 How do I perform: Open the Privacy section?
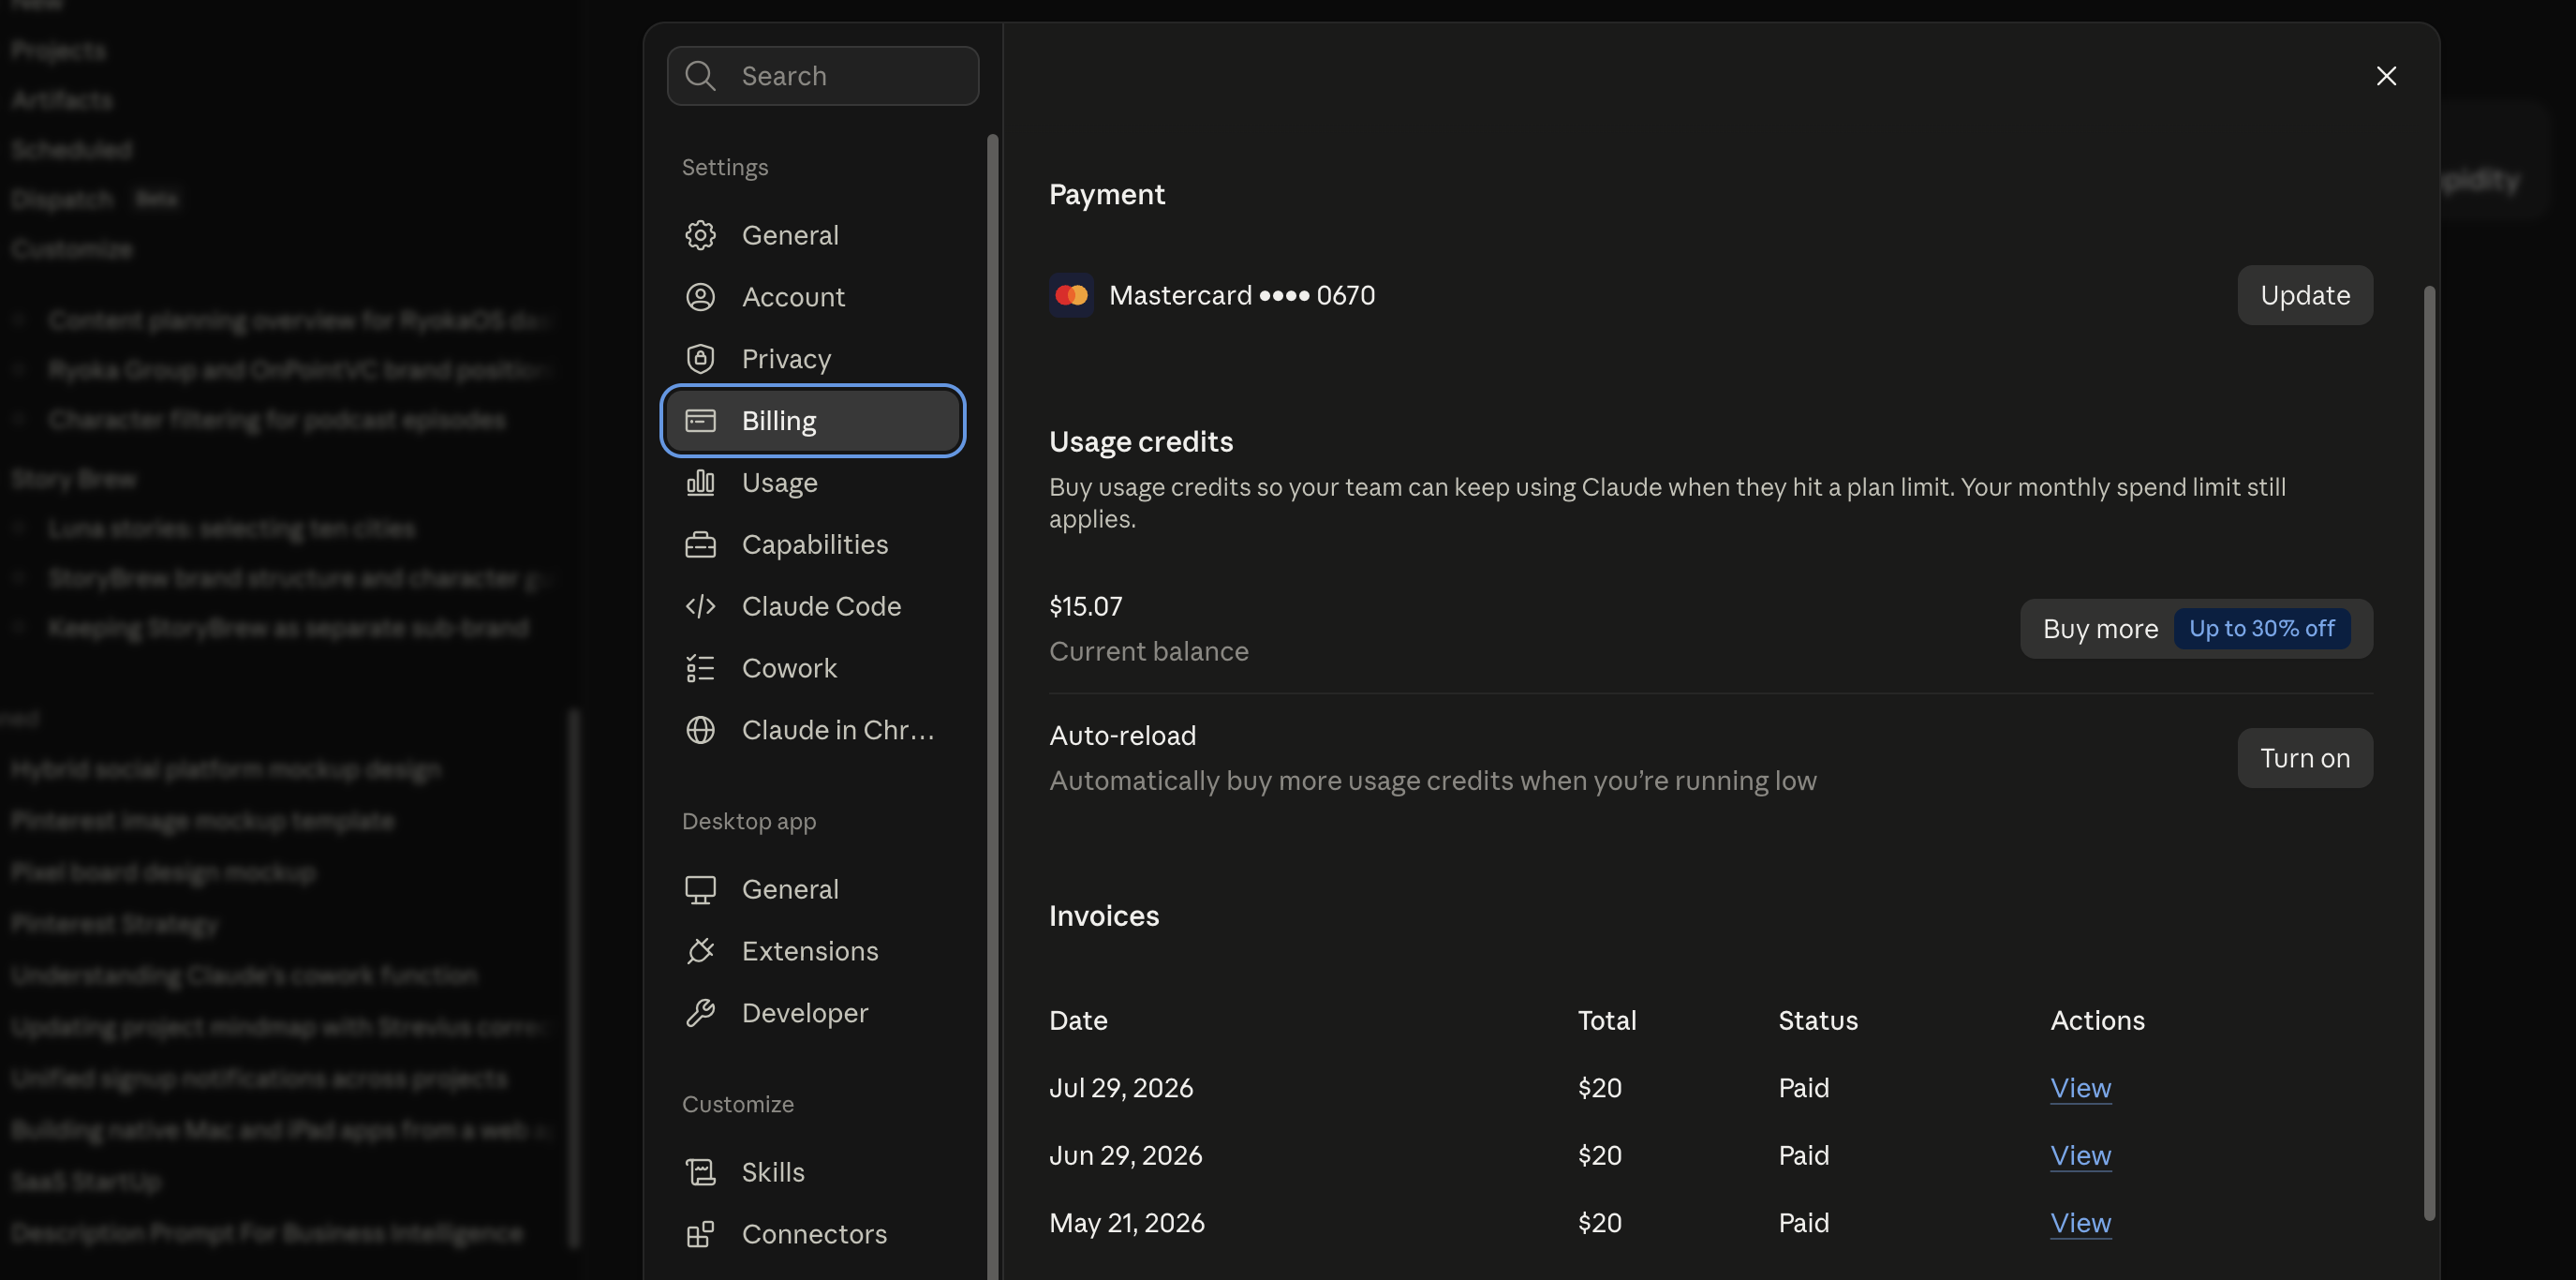812,359
